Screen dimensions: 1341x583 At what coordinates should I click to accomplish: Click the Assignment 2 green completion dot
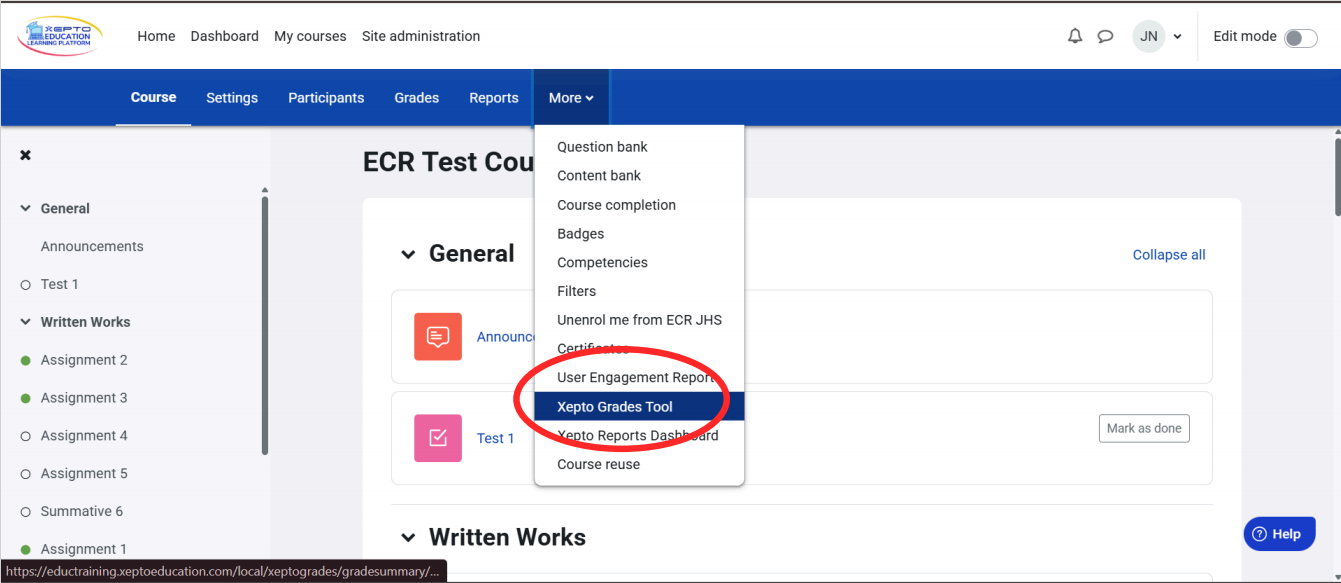pyautogui.click(x=26, y=360)
